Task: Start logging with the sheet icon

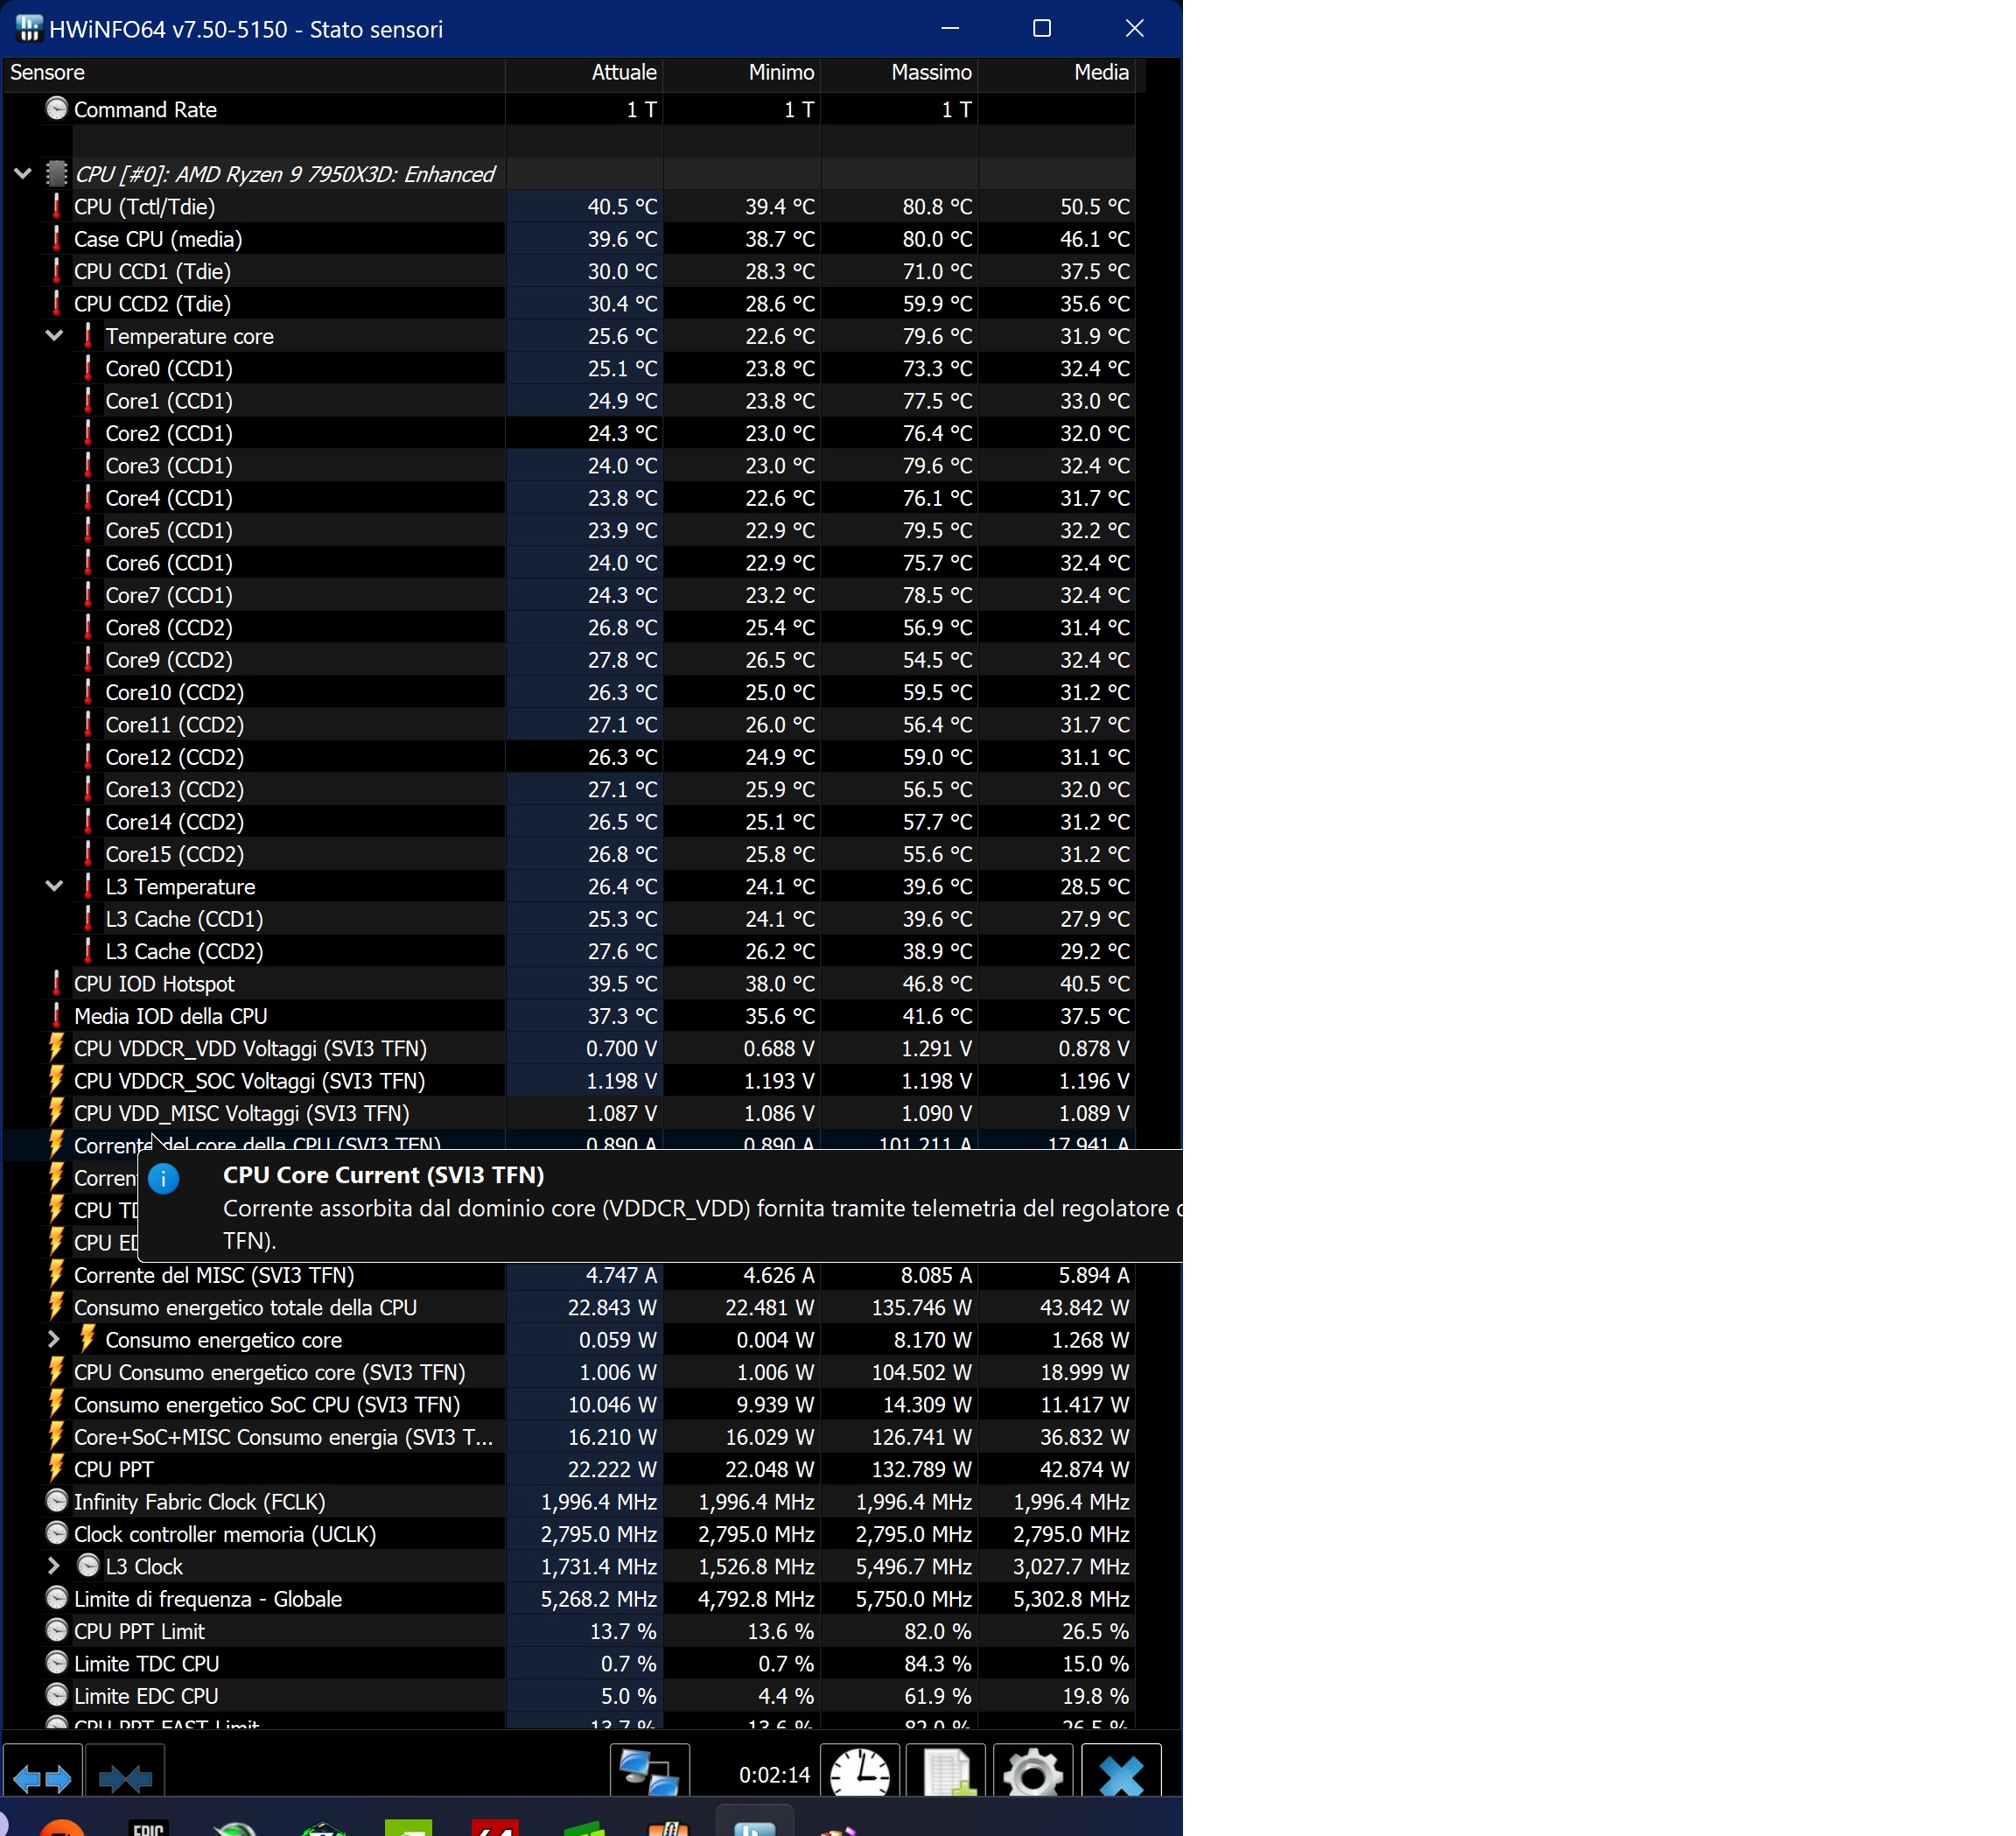Action: click(946, 1774)
